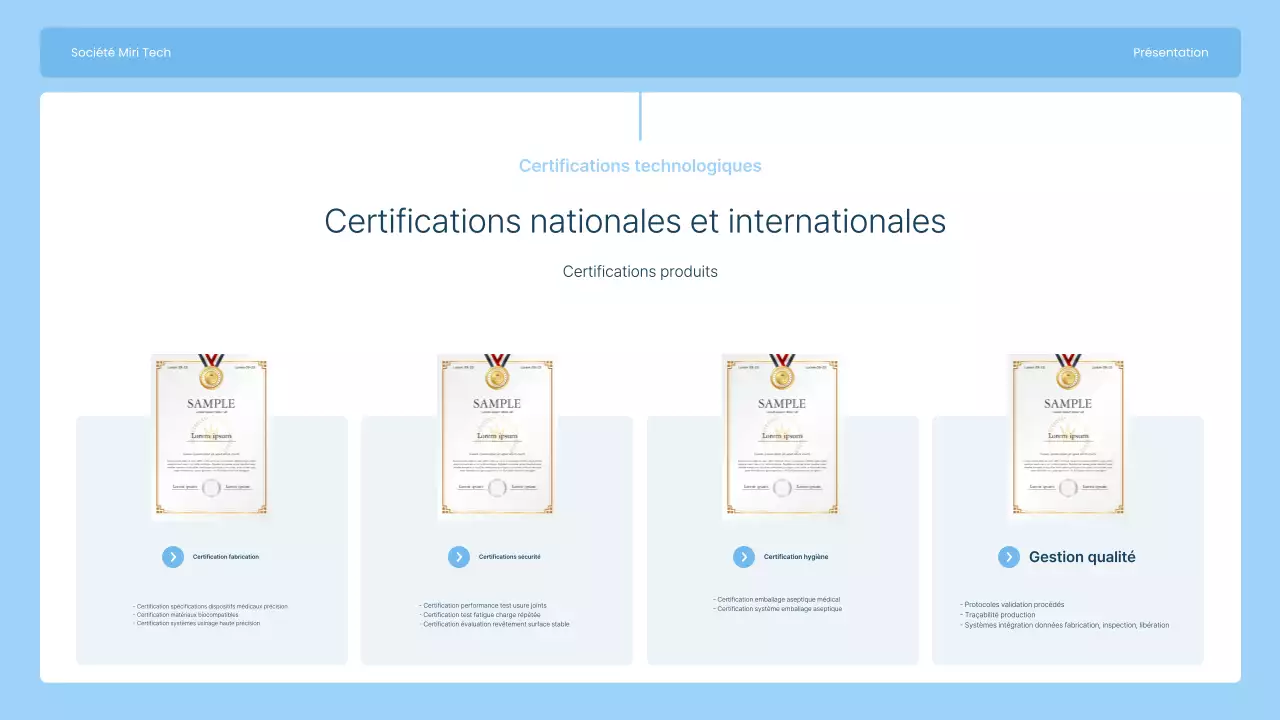The height and width of the screenshot is (720, 1280).
Task: Click the gold medal on the Gestion qualité certificate
Action: click(x=1068, y=376)
